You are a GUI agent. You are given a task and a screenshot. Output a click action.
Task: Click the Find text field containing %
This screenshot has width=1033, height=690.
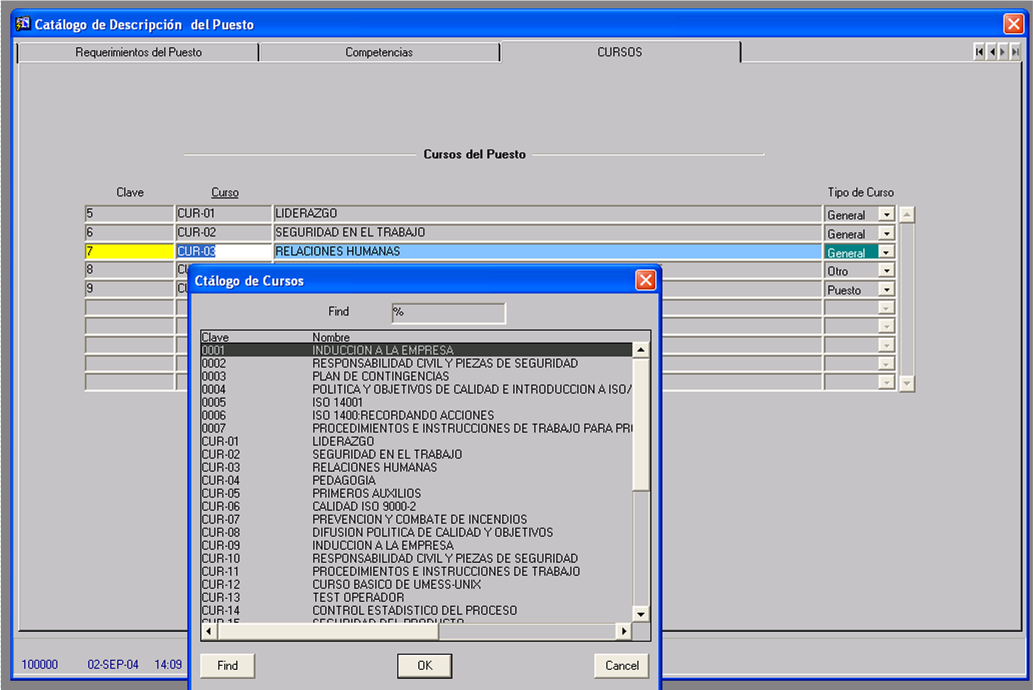[448, 313]
